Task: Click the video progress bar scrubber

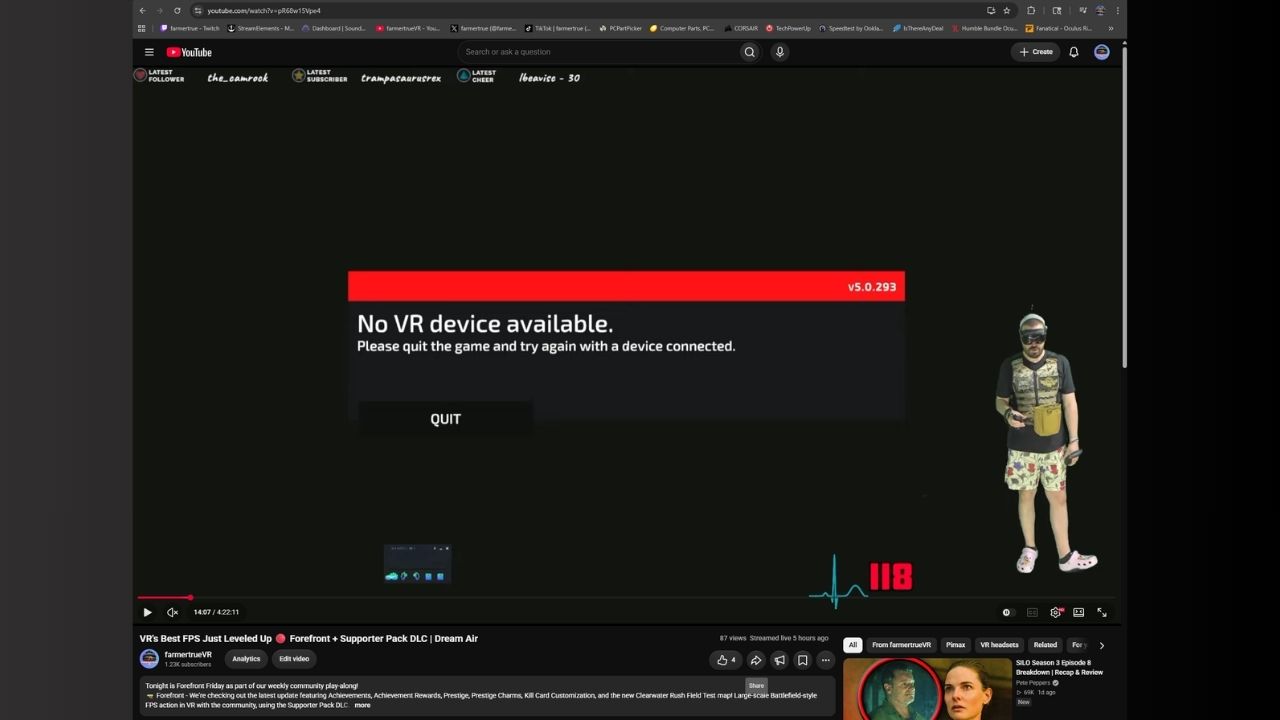Action: (x=190, y=598)
